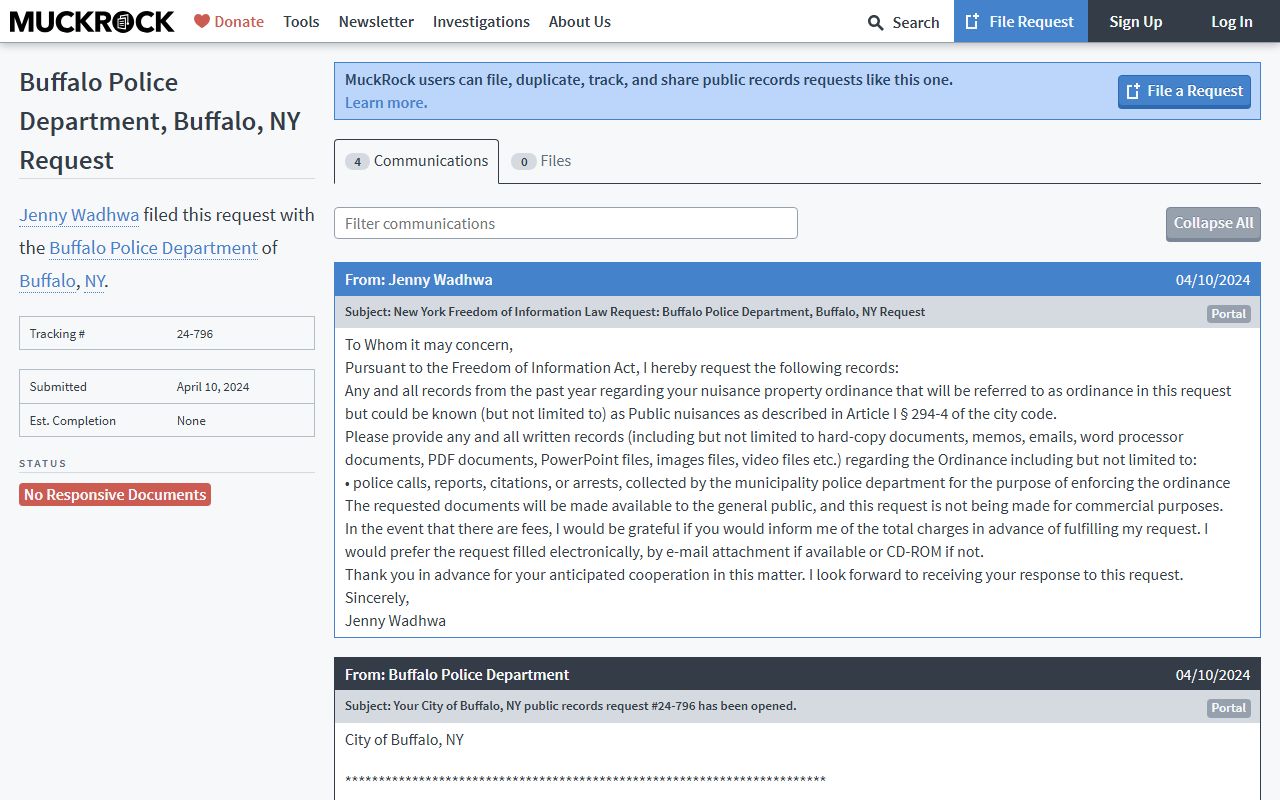The image size is (1280, 800).
Task: Click the Collapse All button
Action: click(x=1213, y=223)
